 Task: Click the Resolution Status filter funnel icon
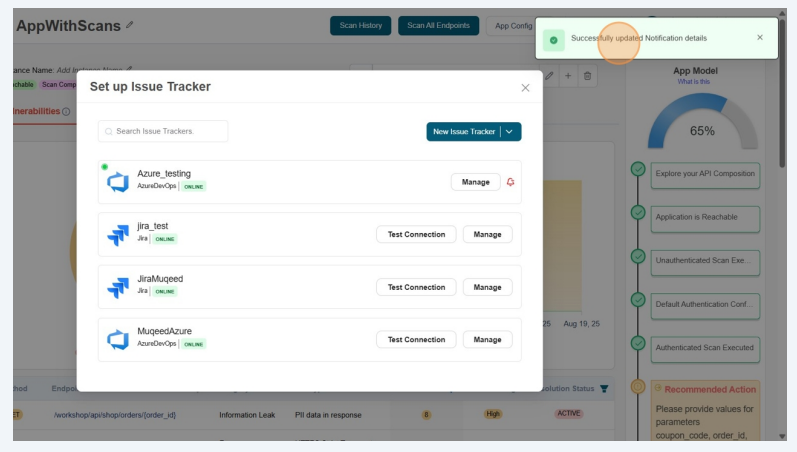click(603, 389)
